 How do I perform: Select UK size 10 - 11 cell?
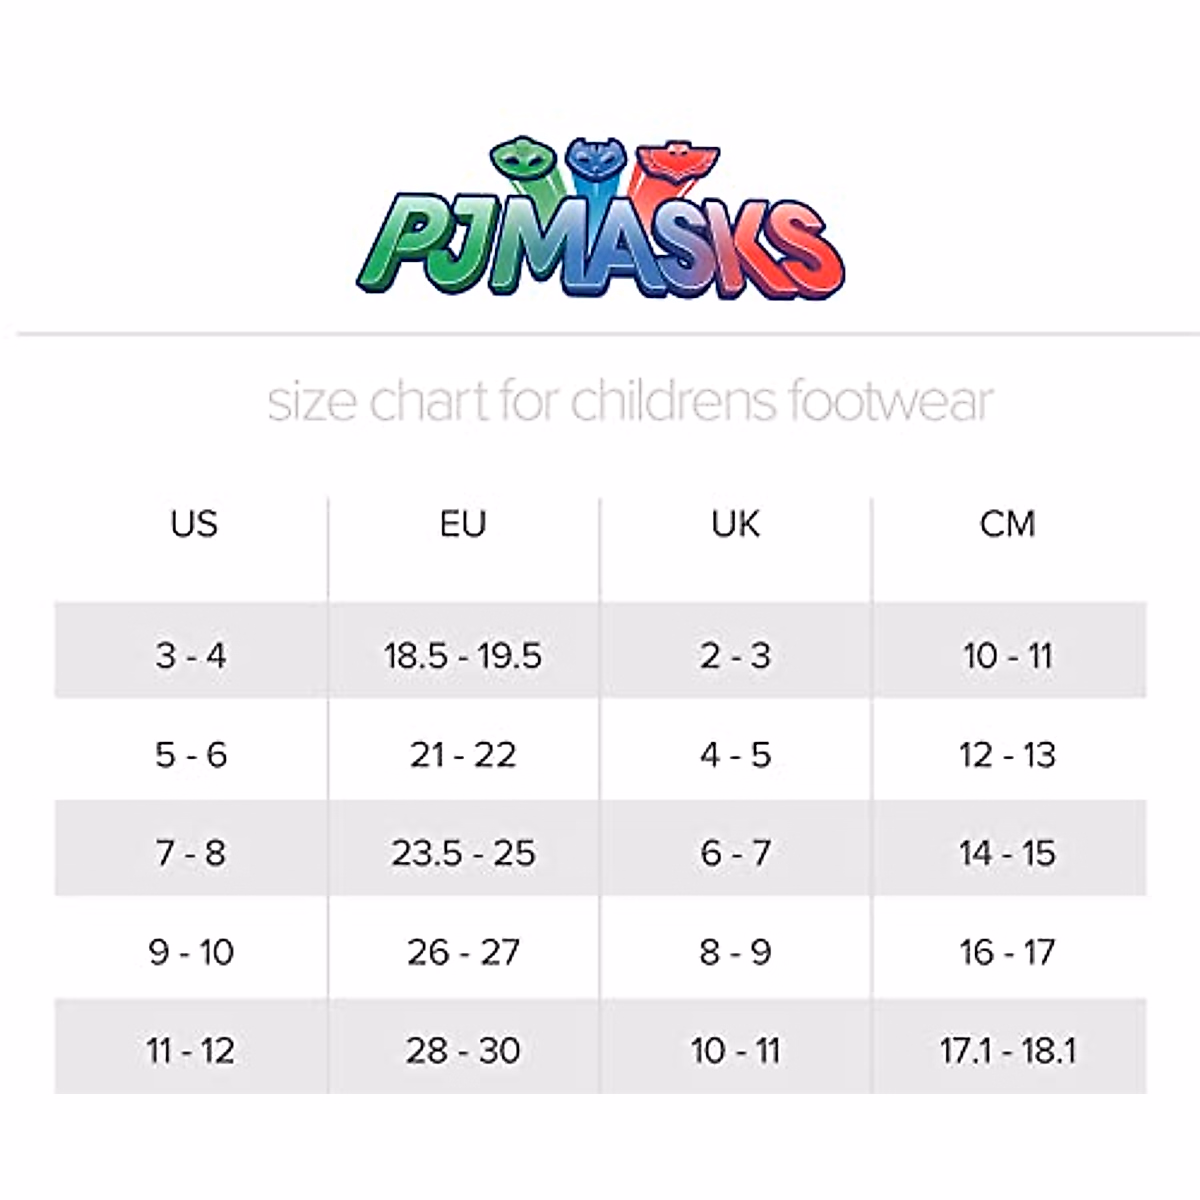(735, 1050)
